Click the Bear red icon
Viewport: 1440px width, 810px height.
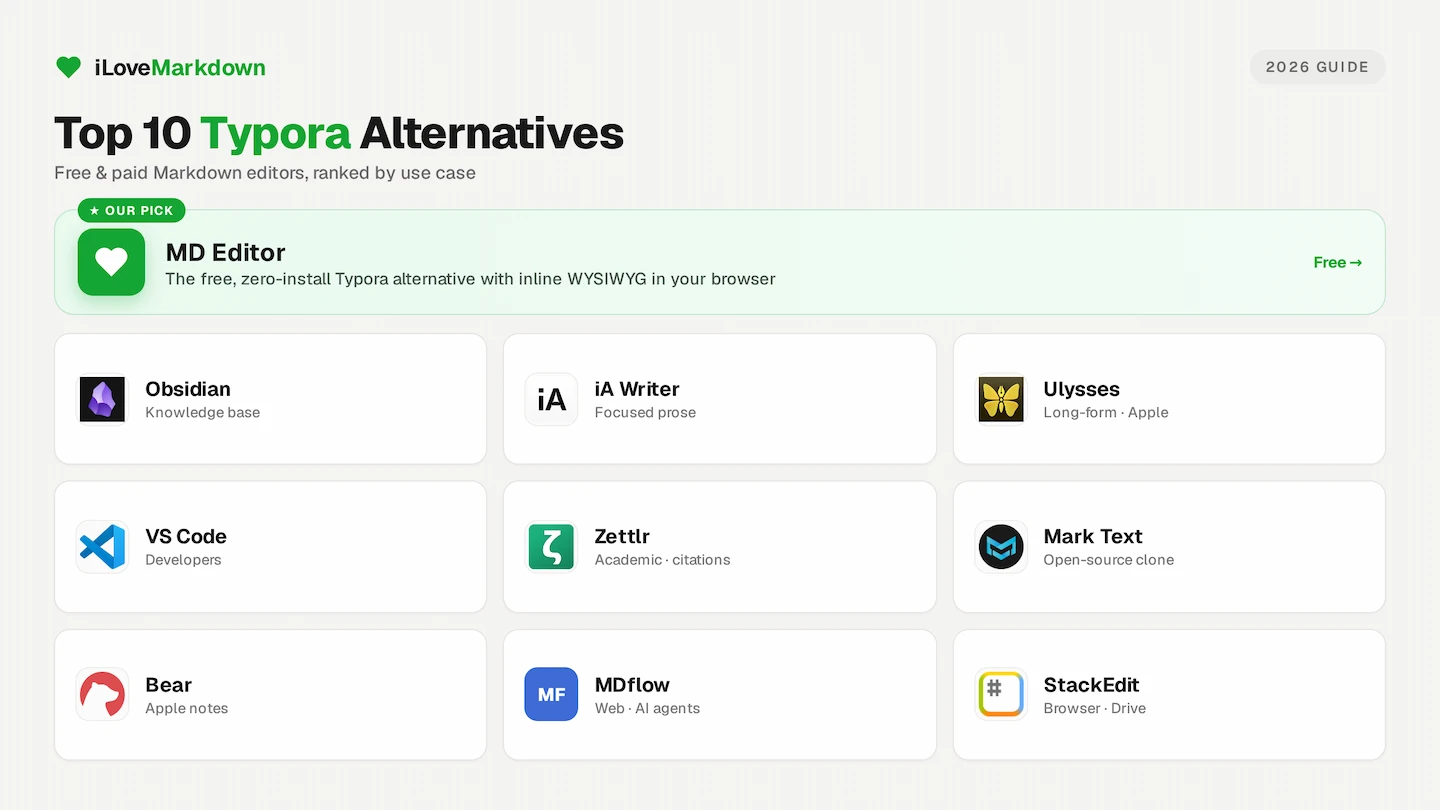[x=102, y=695]
